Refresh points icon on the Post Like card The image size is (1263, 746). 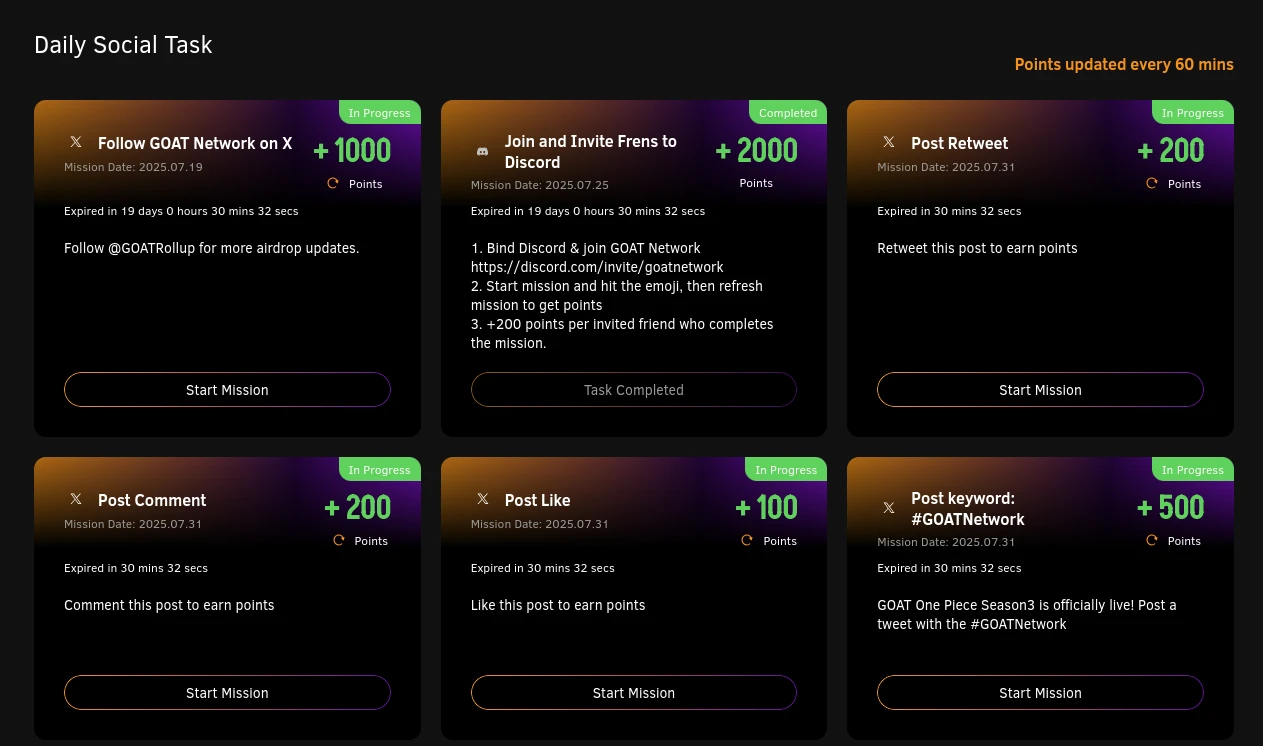pos(746,540)
